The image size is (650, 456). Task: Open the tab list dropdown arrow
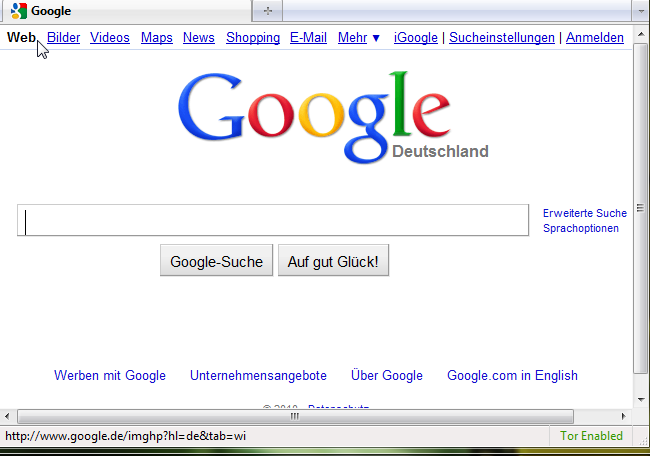click(641, 11)
